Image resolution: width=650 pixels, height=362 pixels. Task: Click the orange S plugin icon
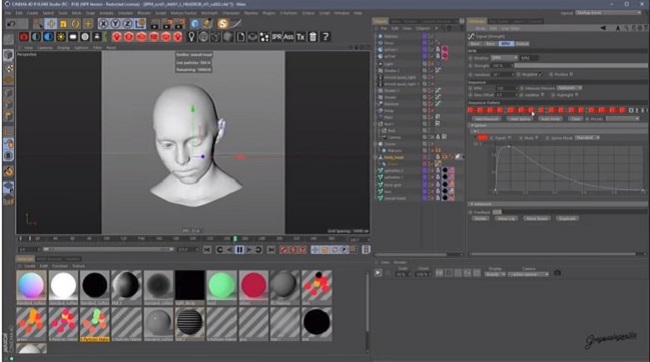(x=223, y=24)
